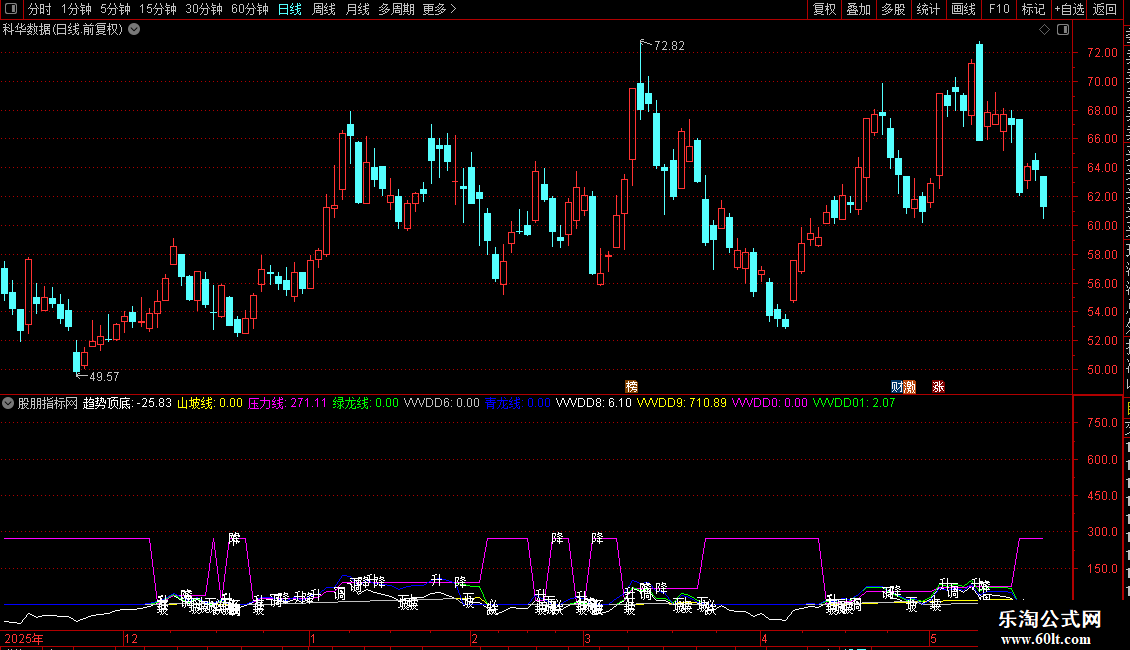Click month 12 on the time axis
Image resolution: width=1130 pixels, height=650 pixels.
click(130, 638)
